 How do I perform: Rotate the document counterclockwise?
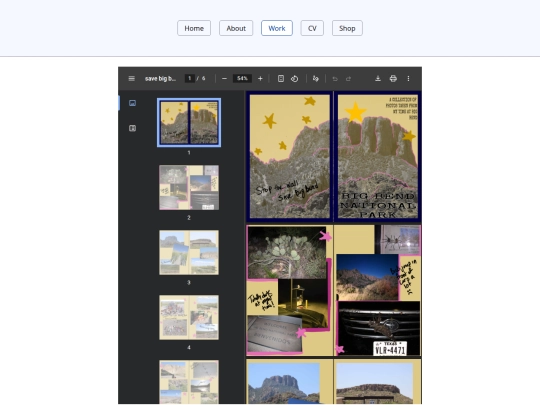coord(294,79)
